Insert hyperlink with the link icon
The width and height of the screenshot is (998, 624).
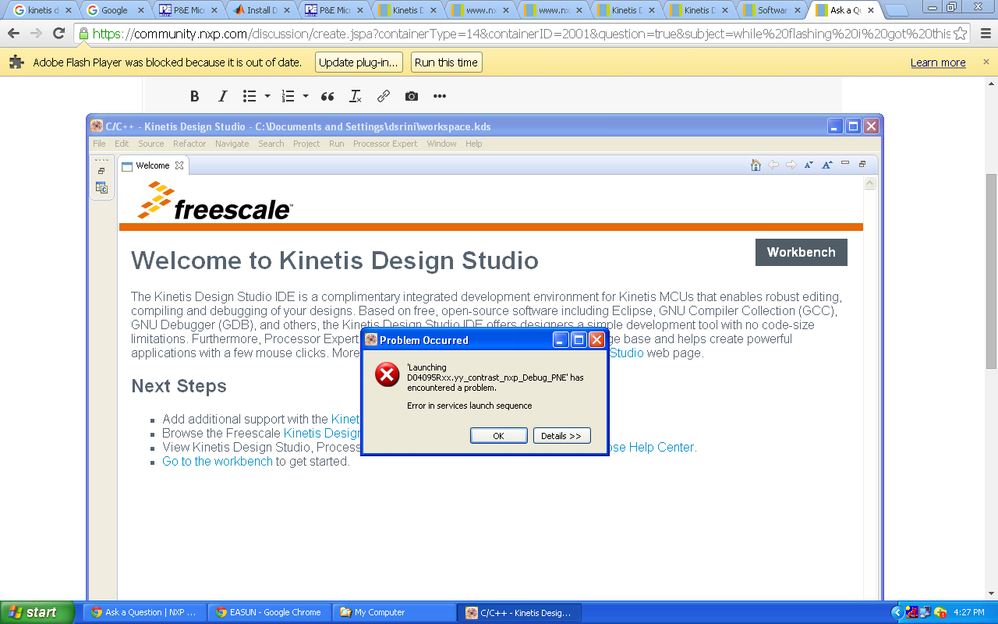point(383,96)
